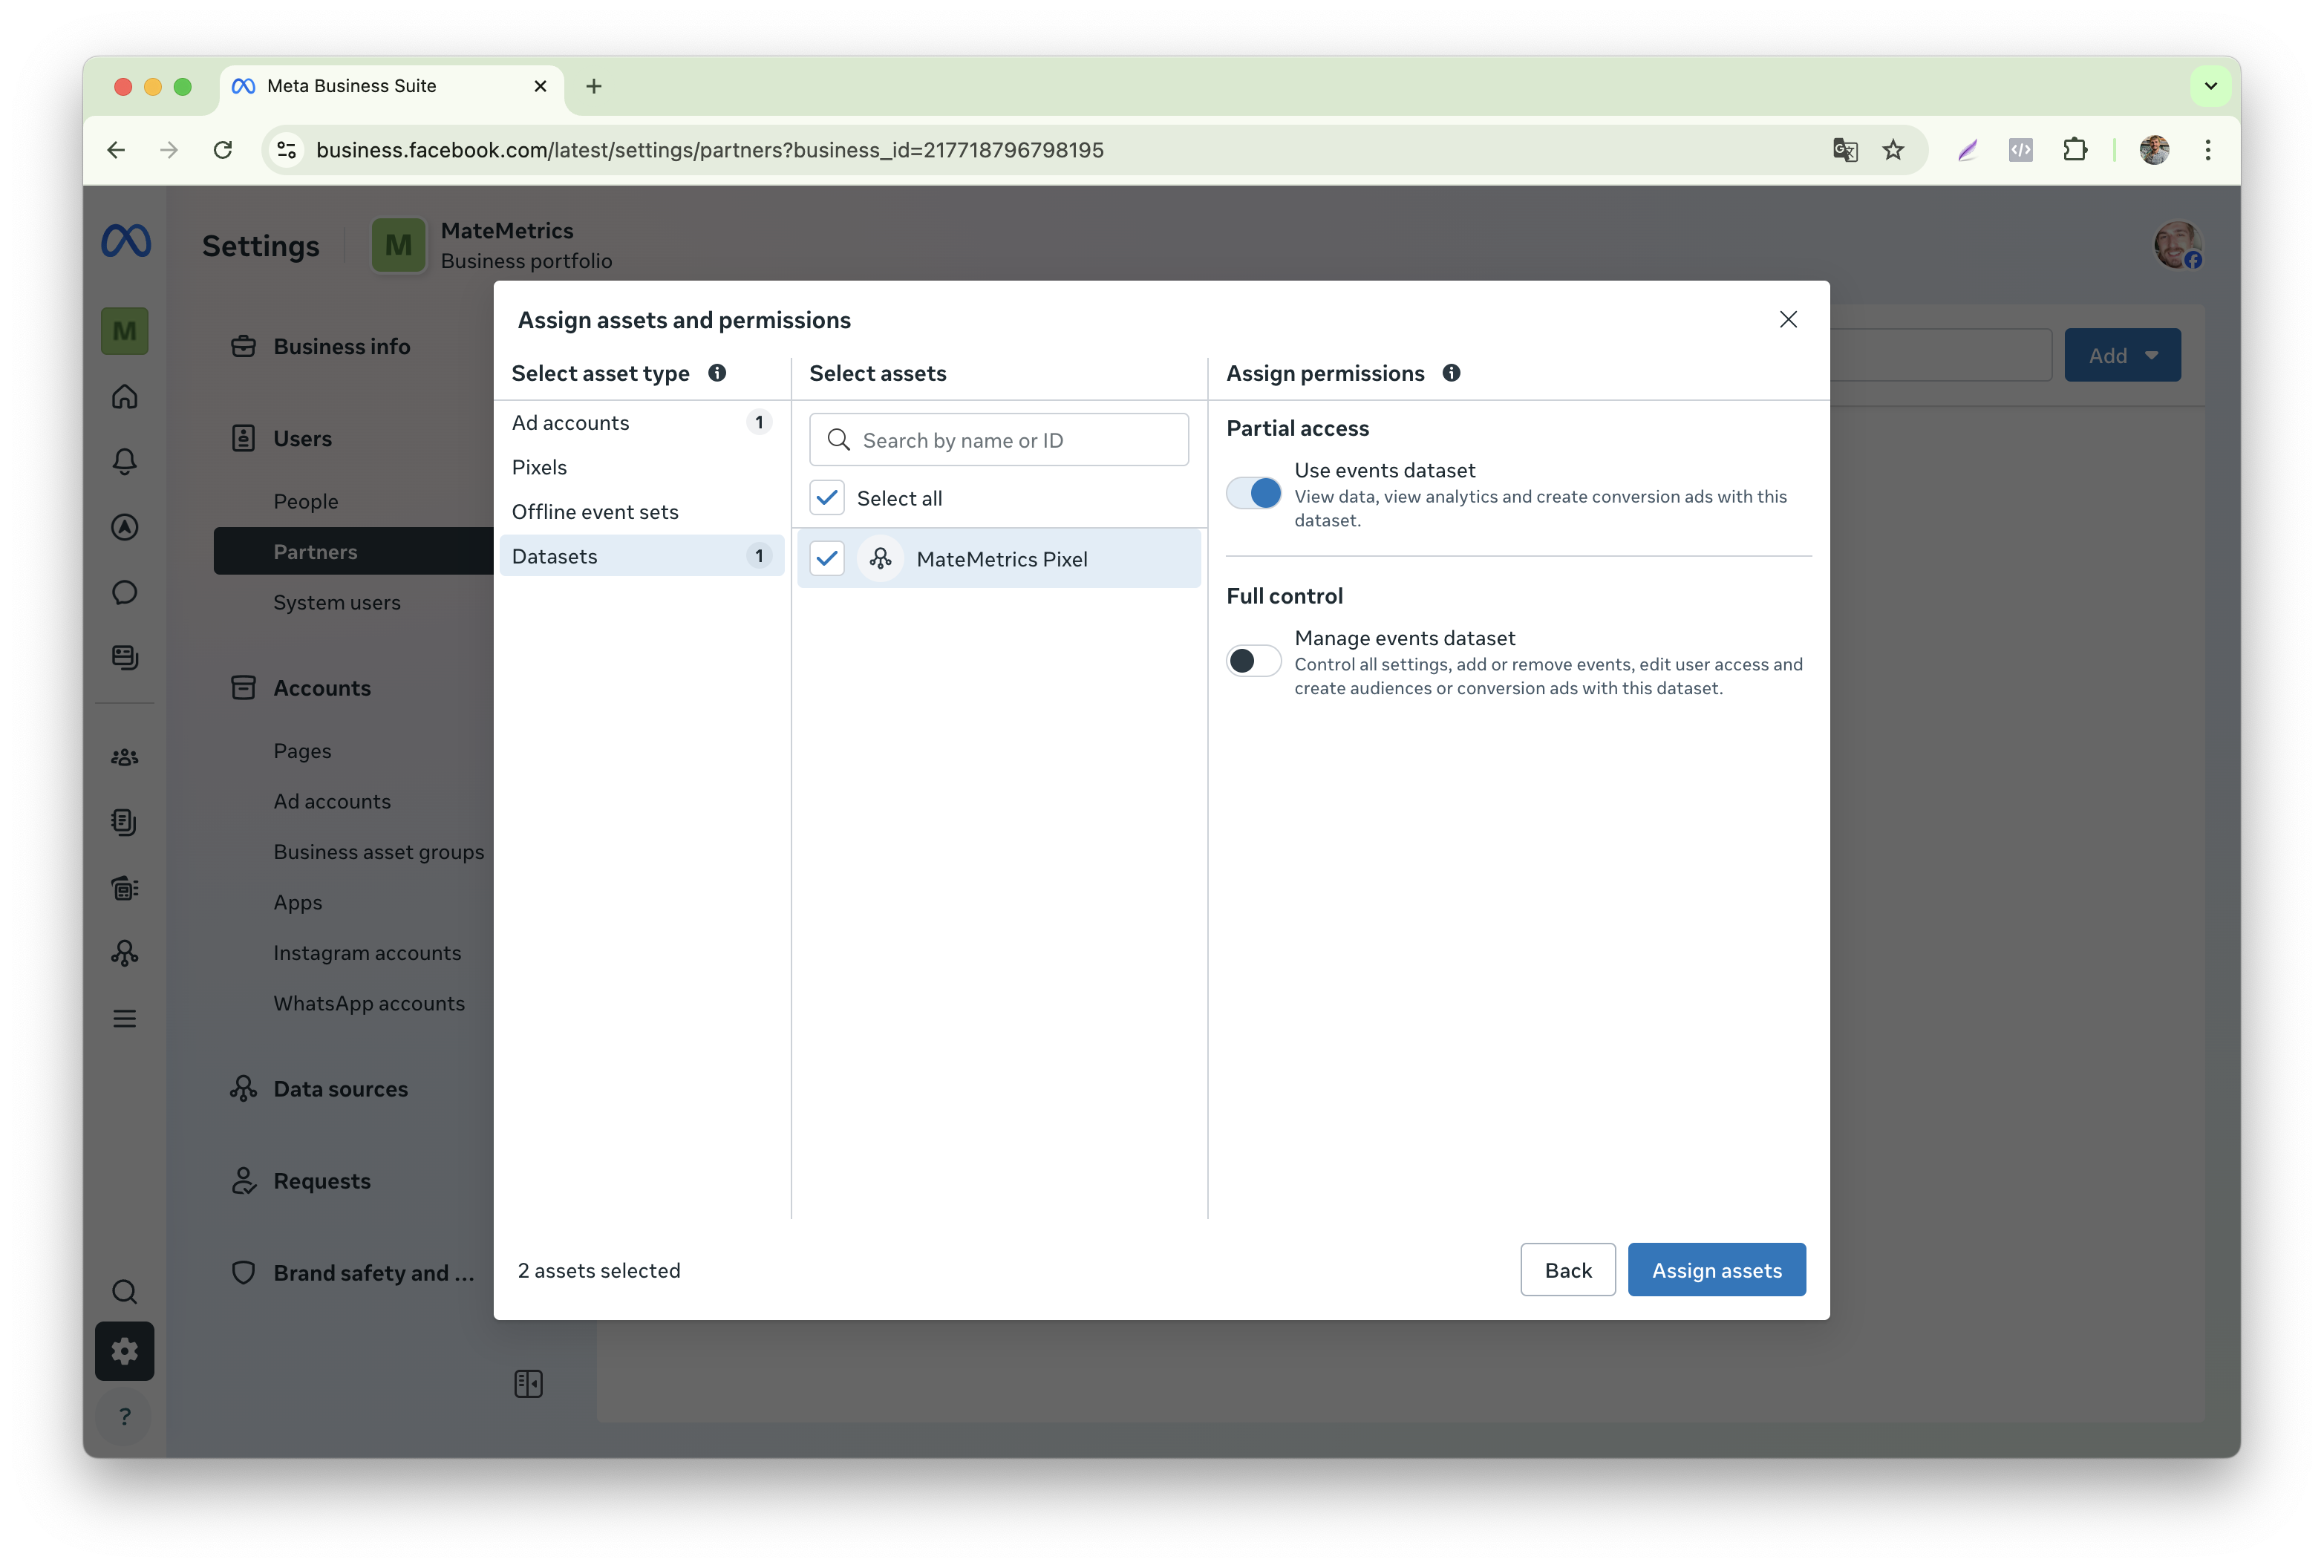This screenshot has width=2324, height=1568.
Task: Open the Billing documents icon in rail
Action: click(125, 822)
